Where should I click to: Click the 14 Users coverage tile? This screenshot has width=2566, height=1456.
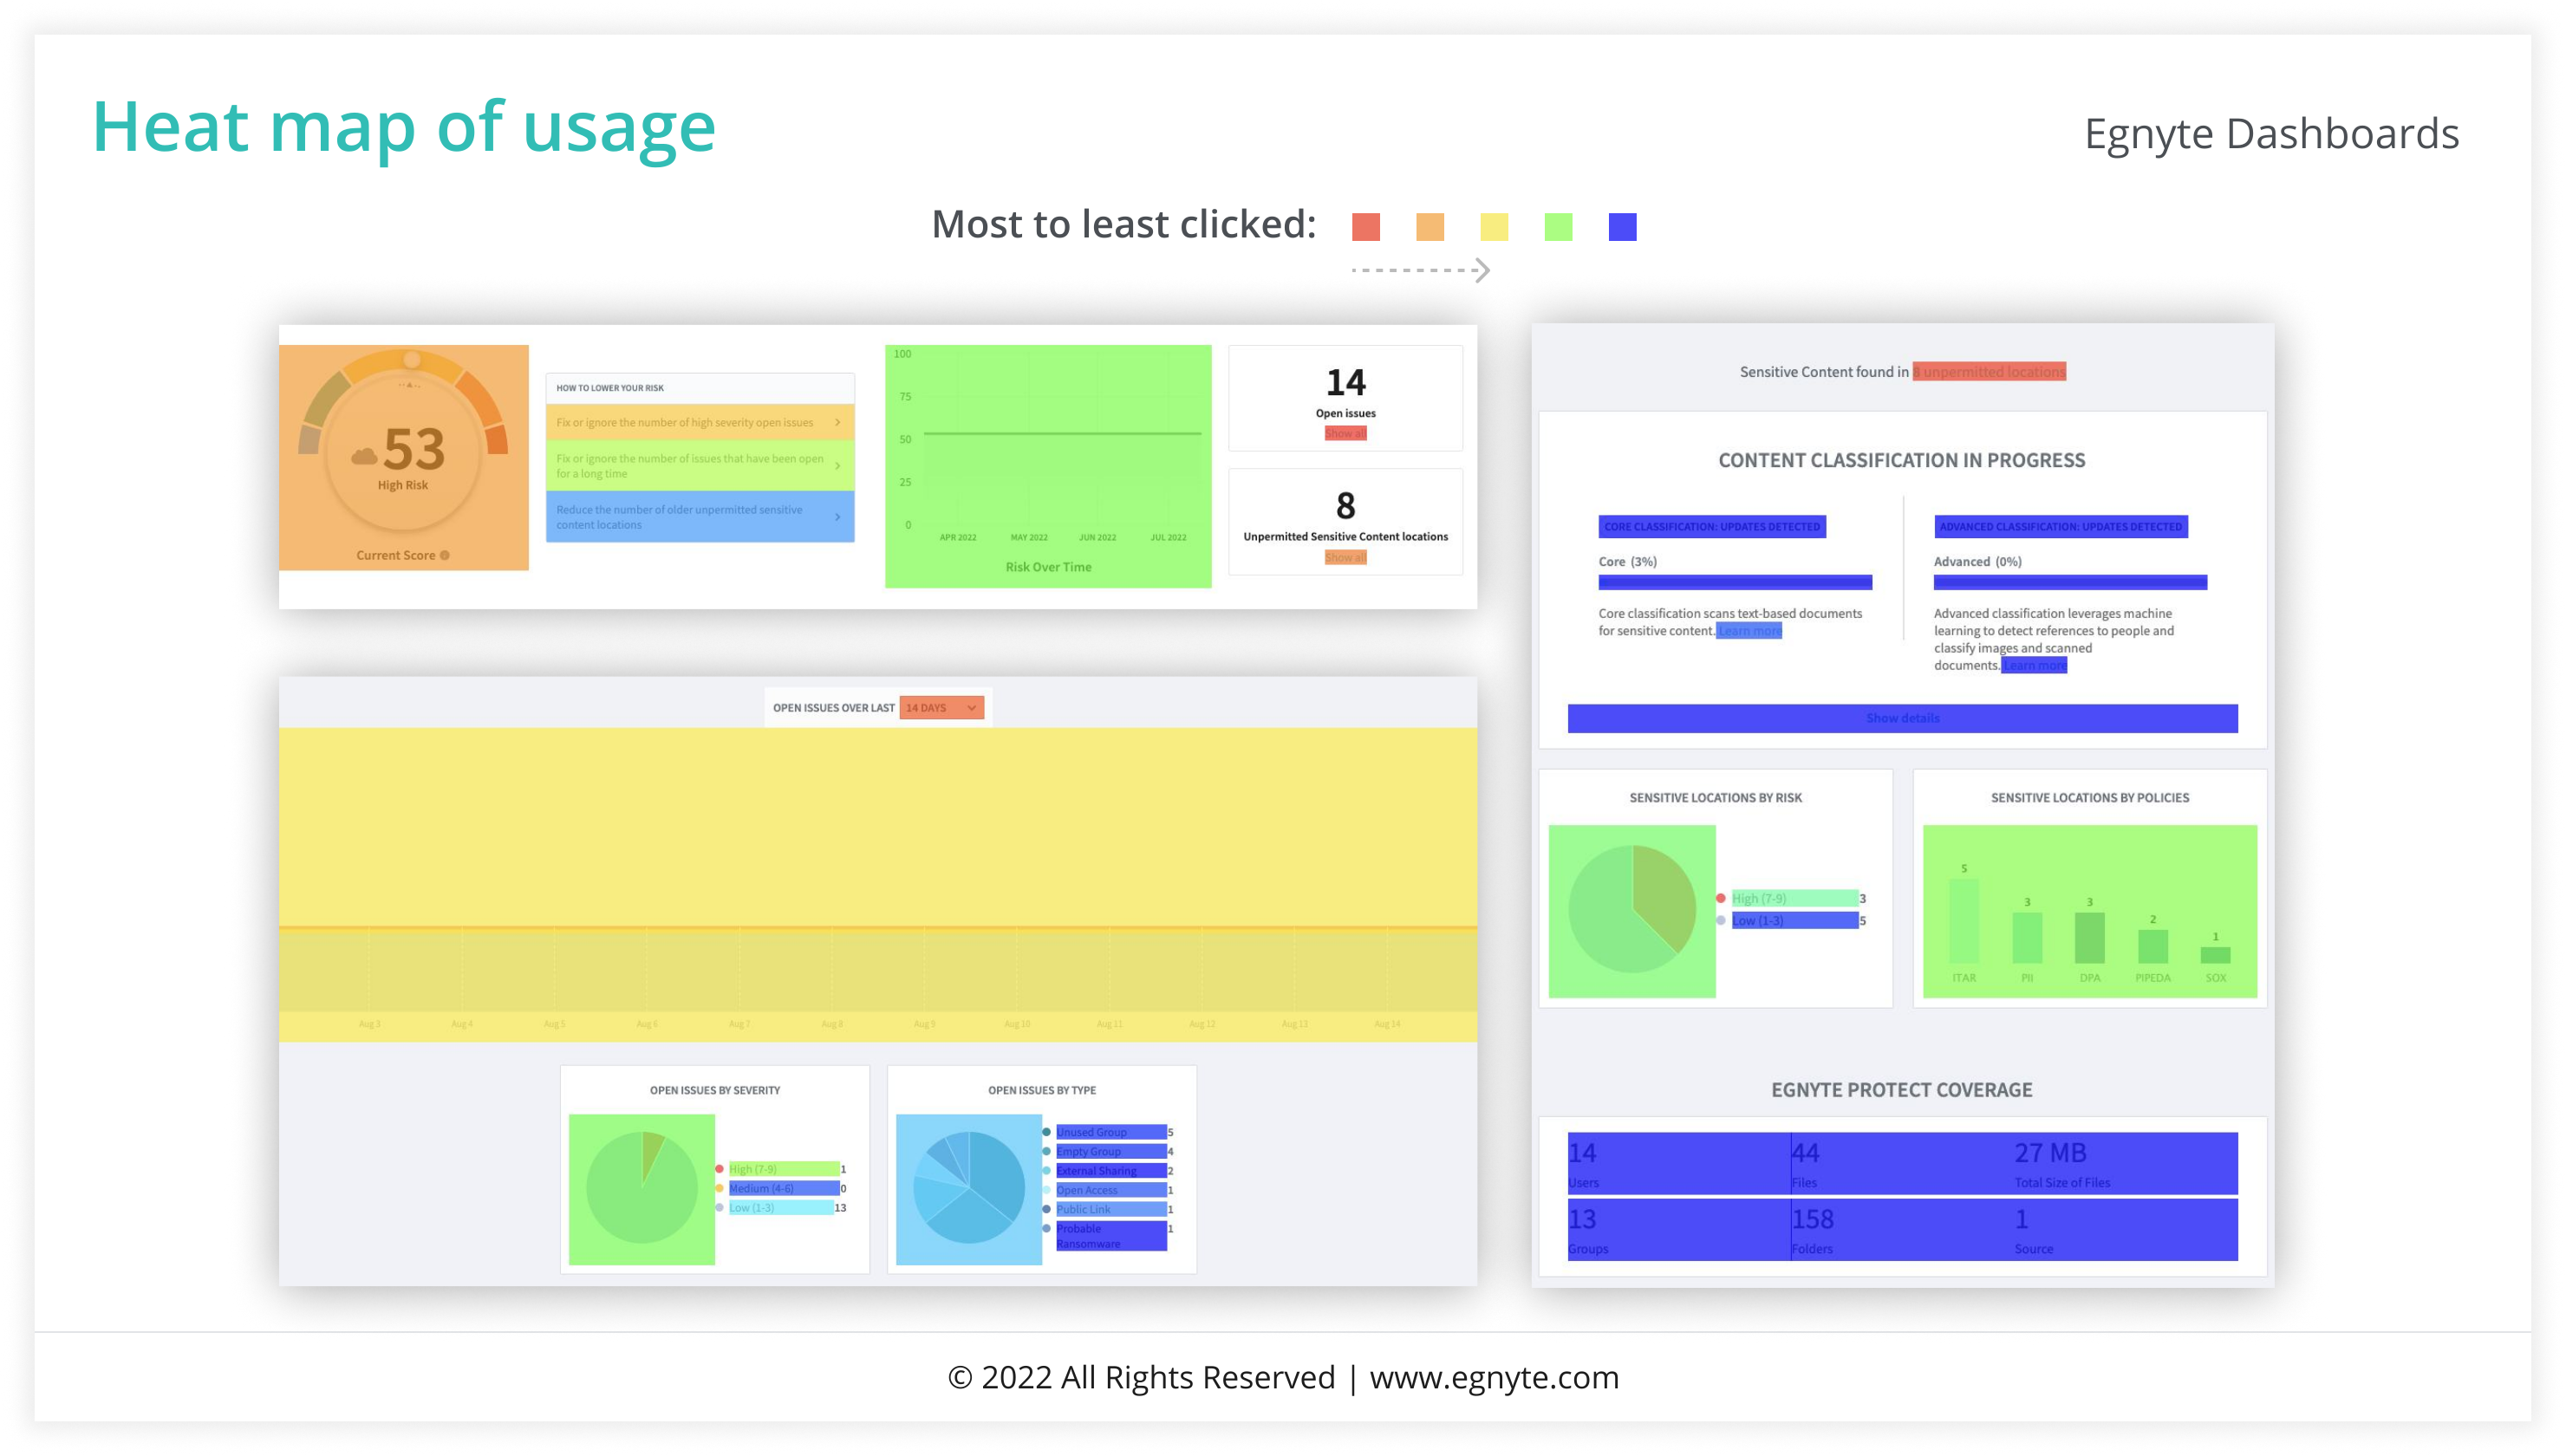pyautogui.click(x=1679, y=1164)
